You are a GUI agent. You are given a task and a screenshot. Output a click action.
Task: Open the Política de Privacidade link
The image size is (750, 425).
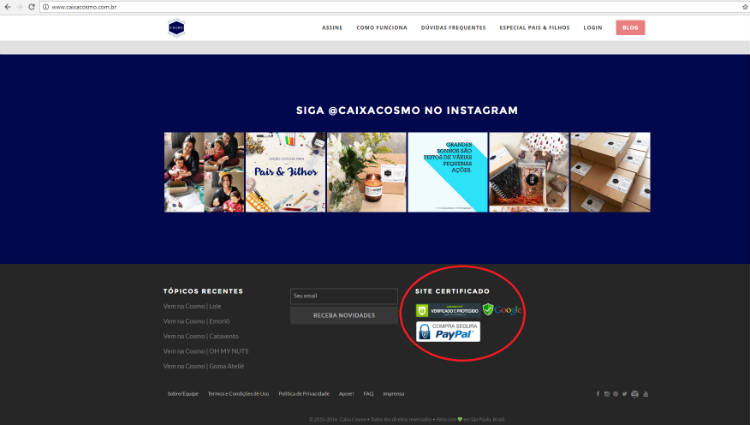pyautogui.click(x=304, y=394)
